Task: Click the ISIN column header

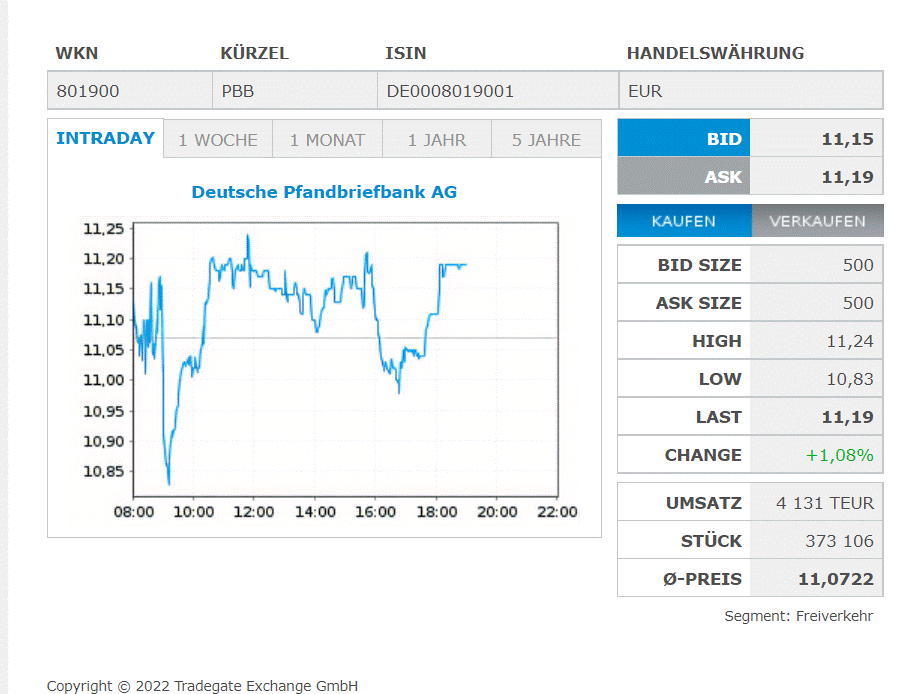Action: coord(405,53)
